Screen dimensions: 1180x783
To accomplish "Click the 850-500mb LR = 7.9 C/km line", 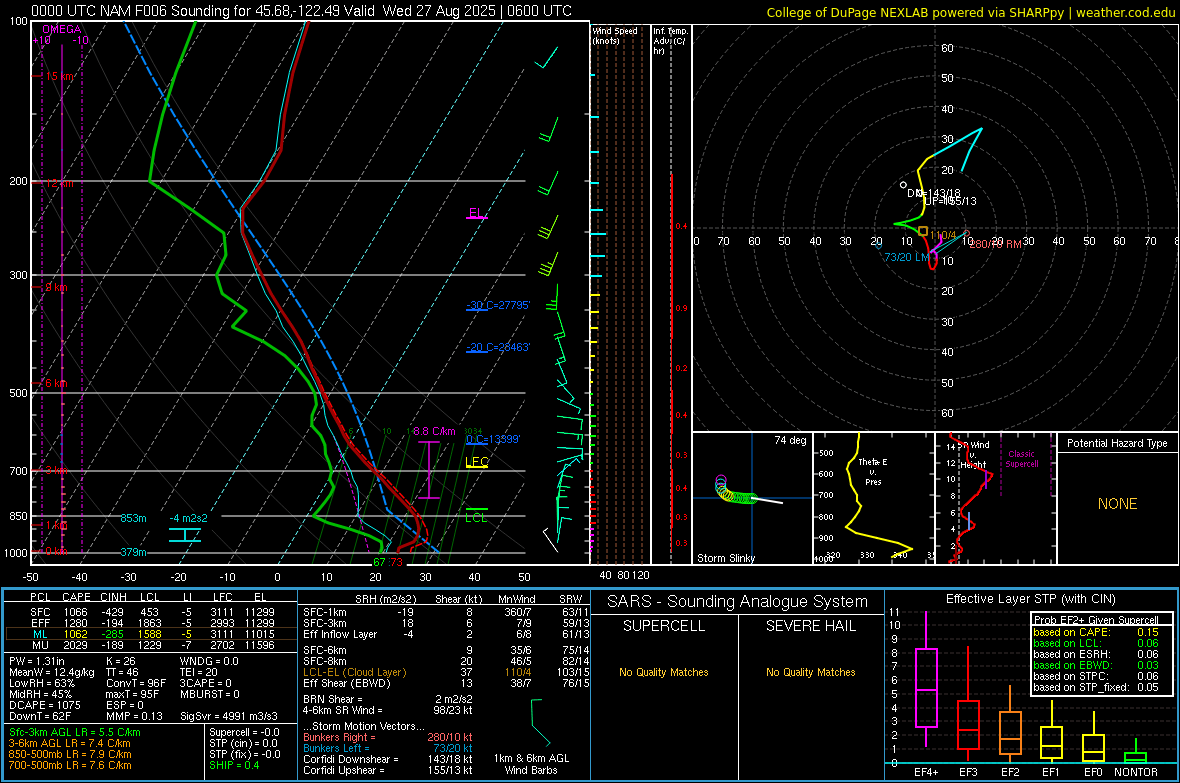I will pyautogui.click(x=70, y=754).
